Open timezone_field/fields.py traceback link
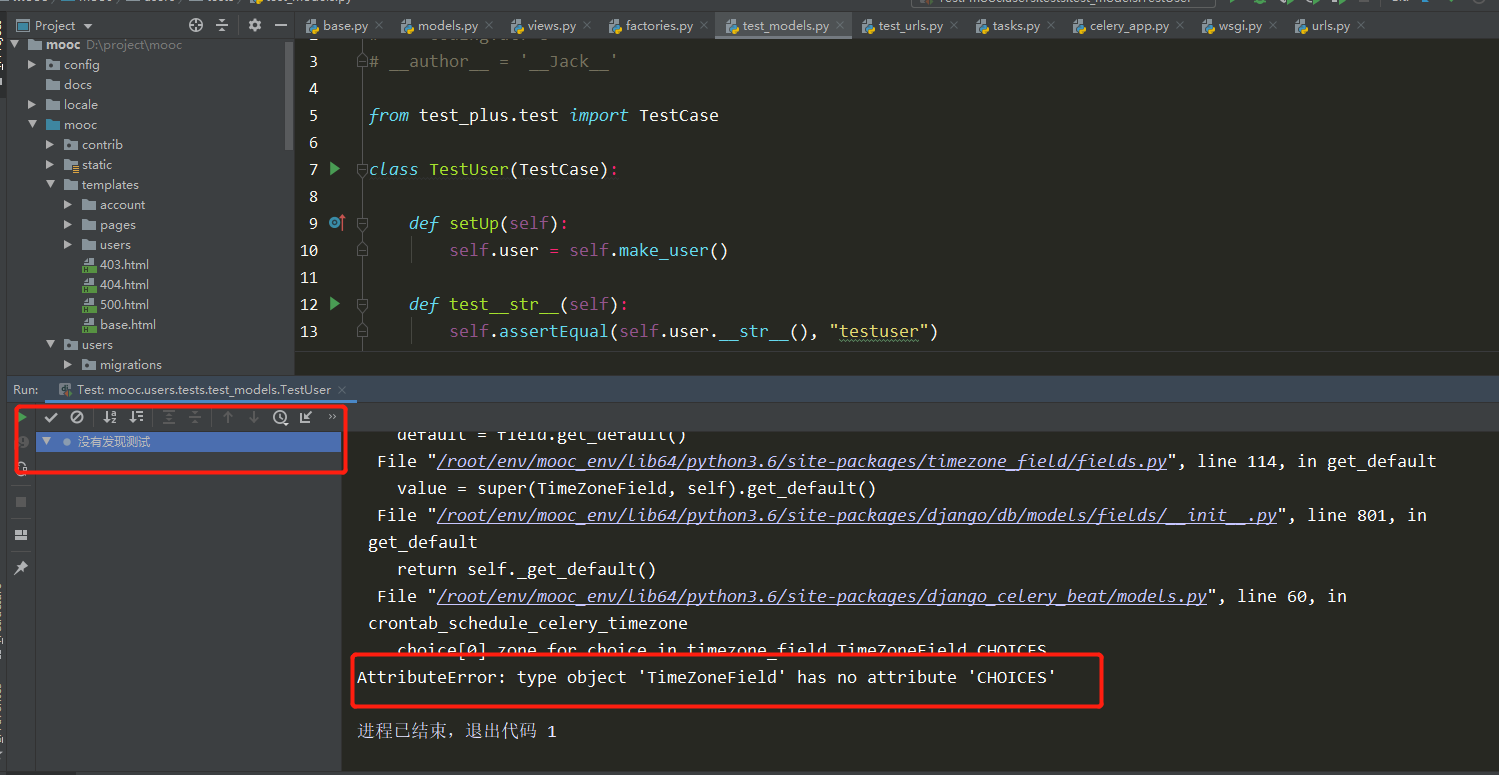Screen dimensions: 1499x775 pyautogui.click(x=802, y=462)
